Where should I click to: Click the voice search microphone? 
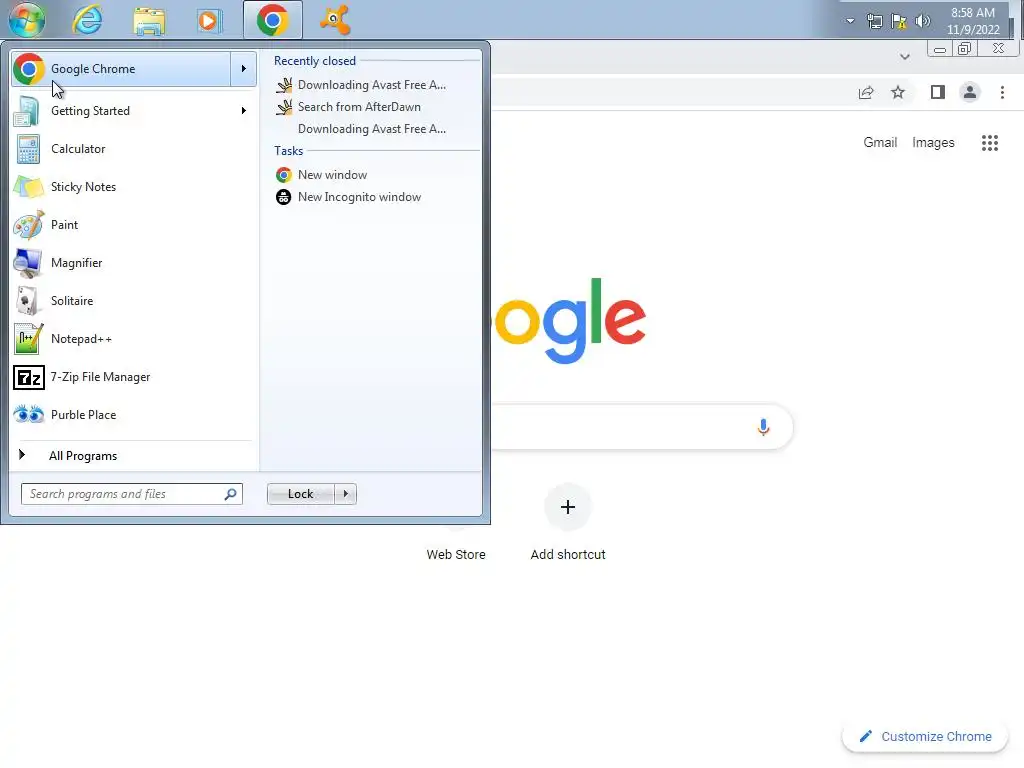(x=763, y=427)
